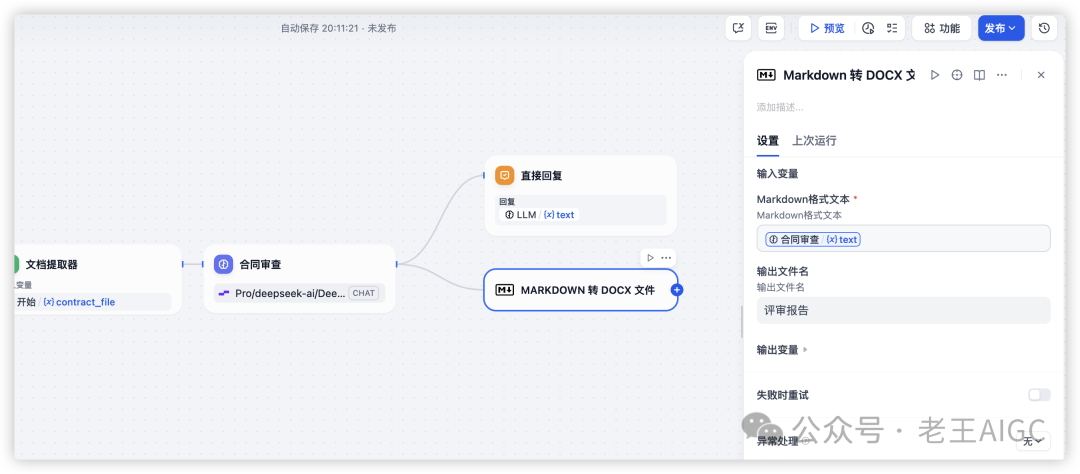Viewport: 1080px width, 474px height.
Task: Select the 文档提取器 node title
Action: coord(52,264)
